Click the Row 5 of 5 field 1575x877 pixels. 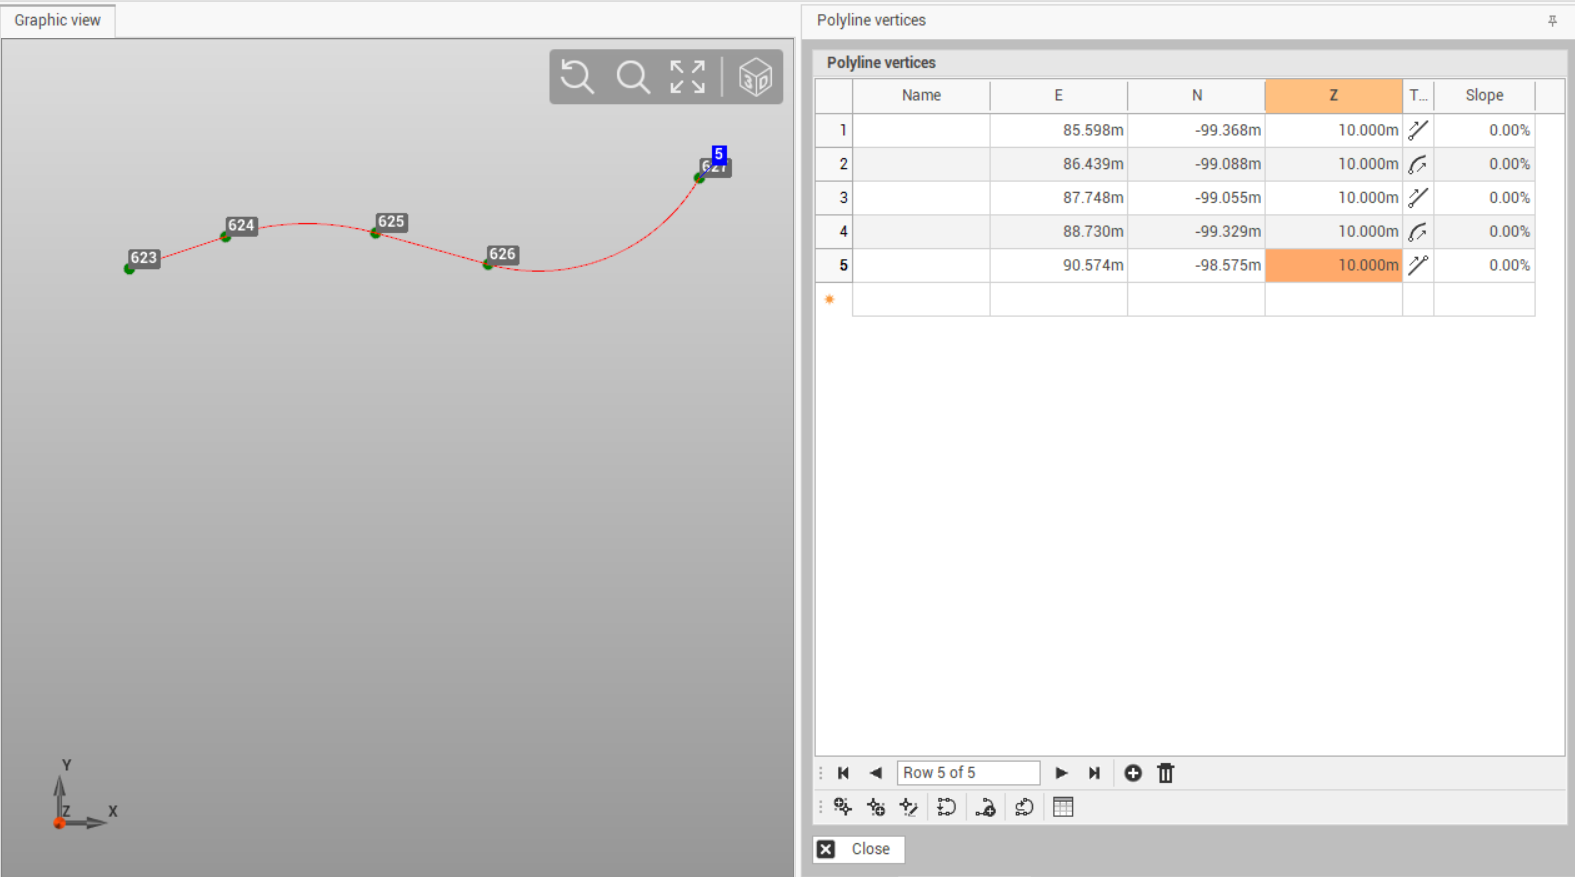(967, 773)
